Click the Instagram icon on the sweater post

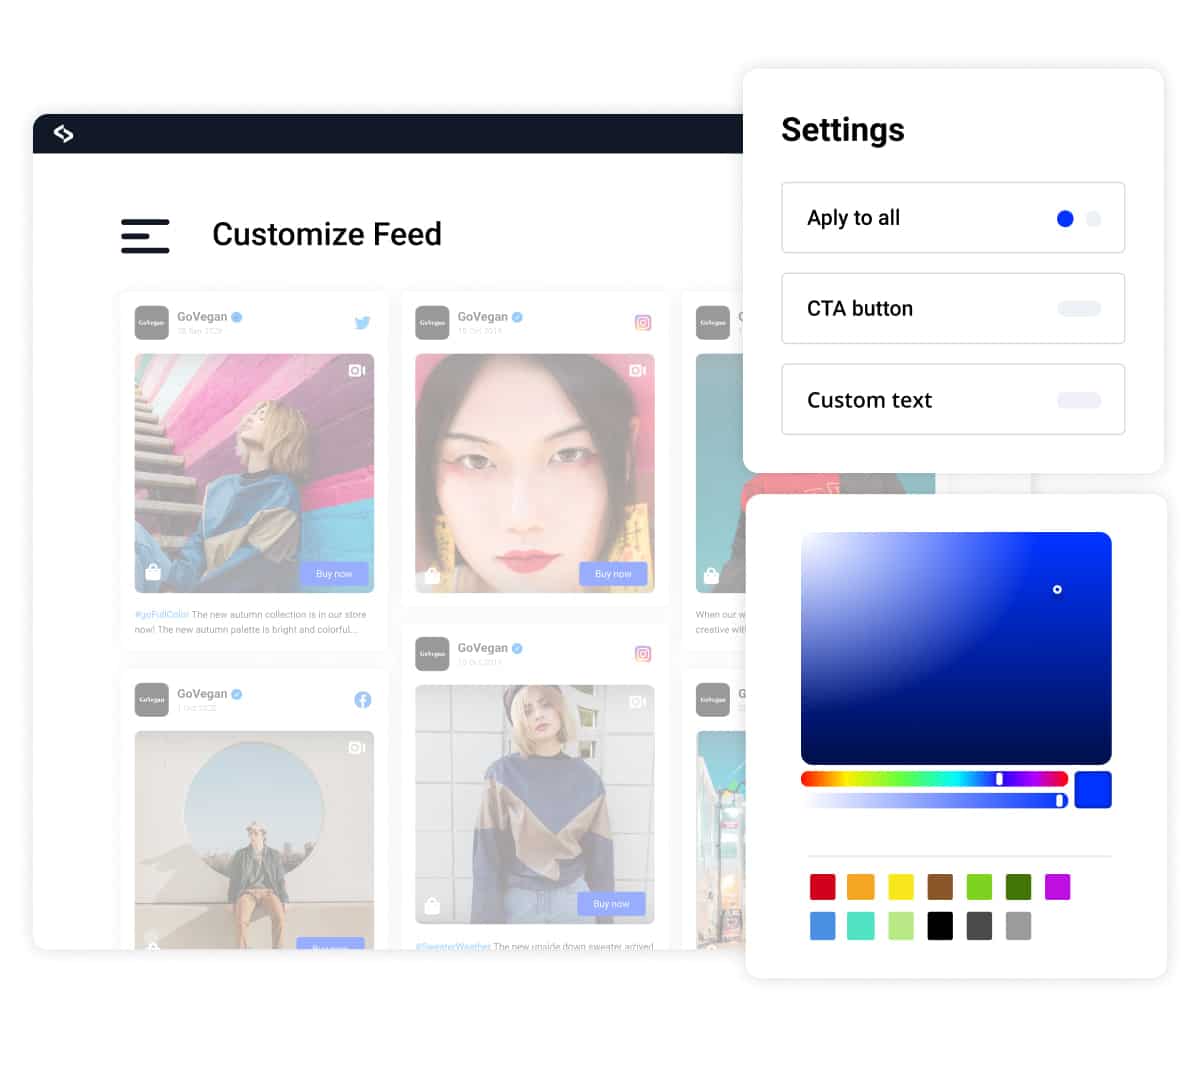click(643, 653)
